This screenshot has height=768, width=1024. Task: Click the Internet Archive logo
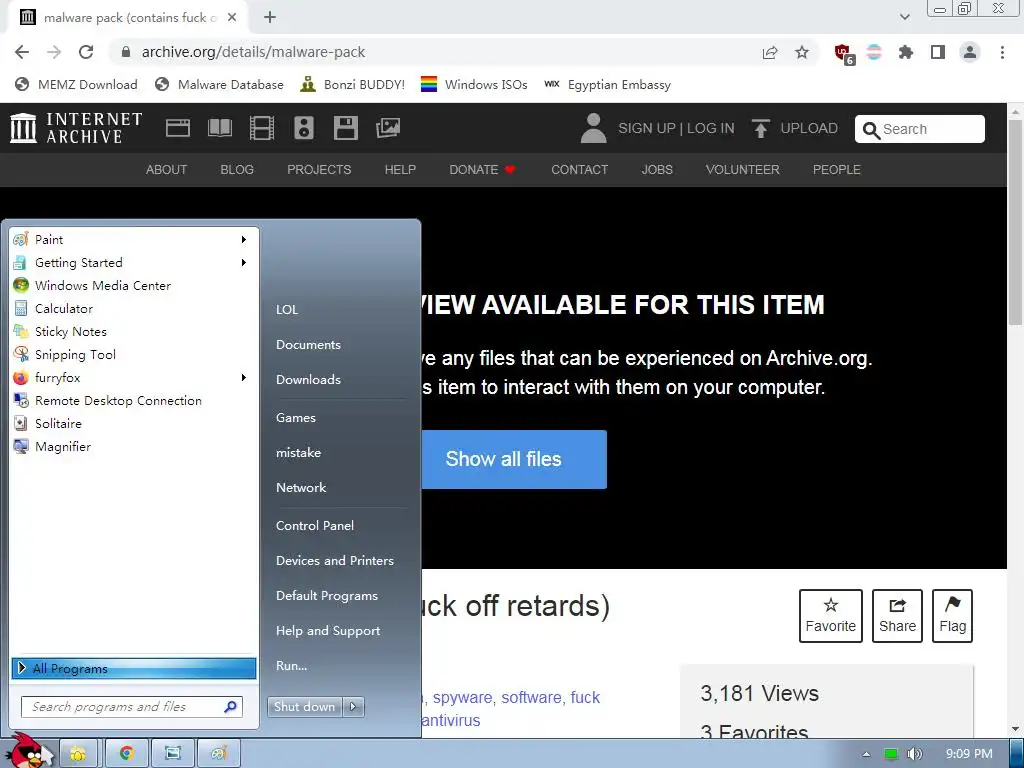coord(76,128)
